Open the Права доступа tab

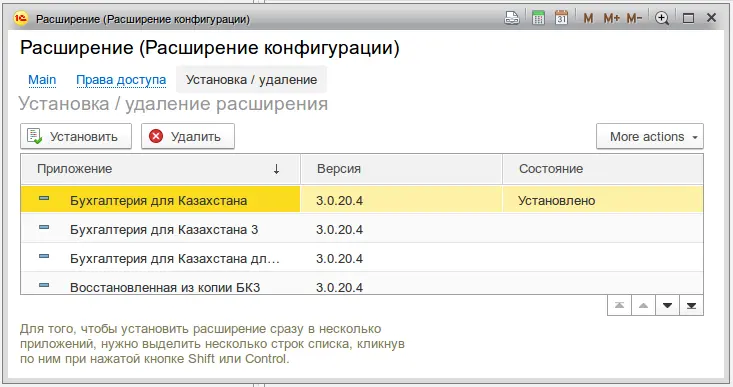121,80
